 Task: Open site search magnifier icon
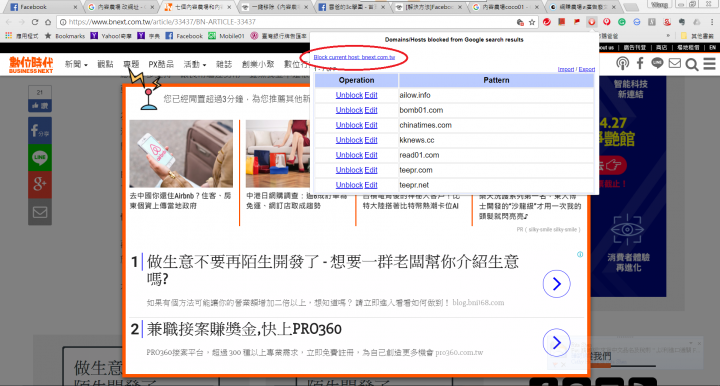pos(692,64)
